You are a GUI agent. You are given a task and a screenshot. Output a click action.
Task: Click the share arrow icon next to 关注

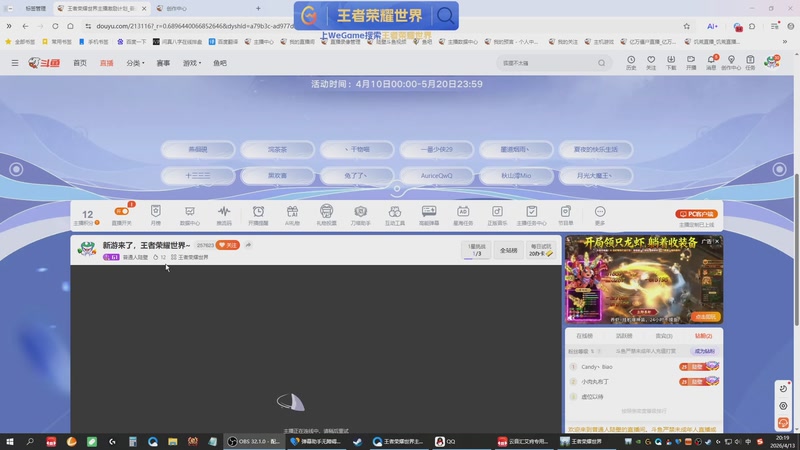pos(248,245)
